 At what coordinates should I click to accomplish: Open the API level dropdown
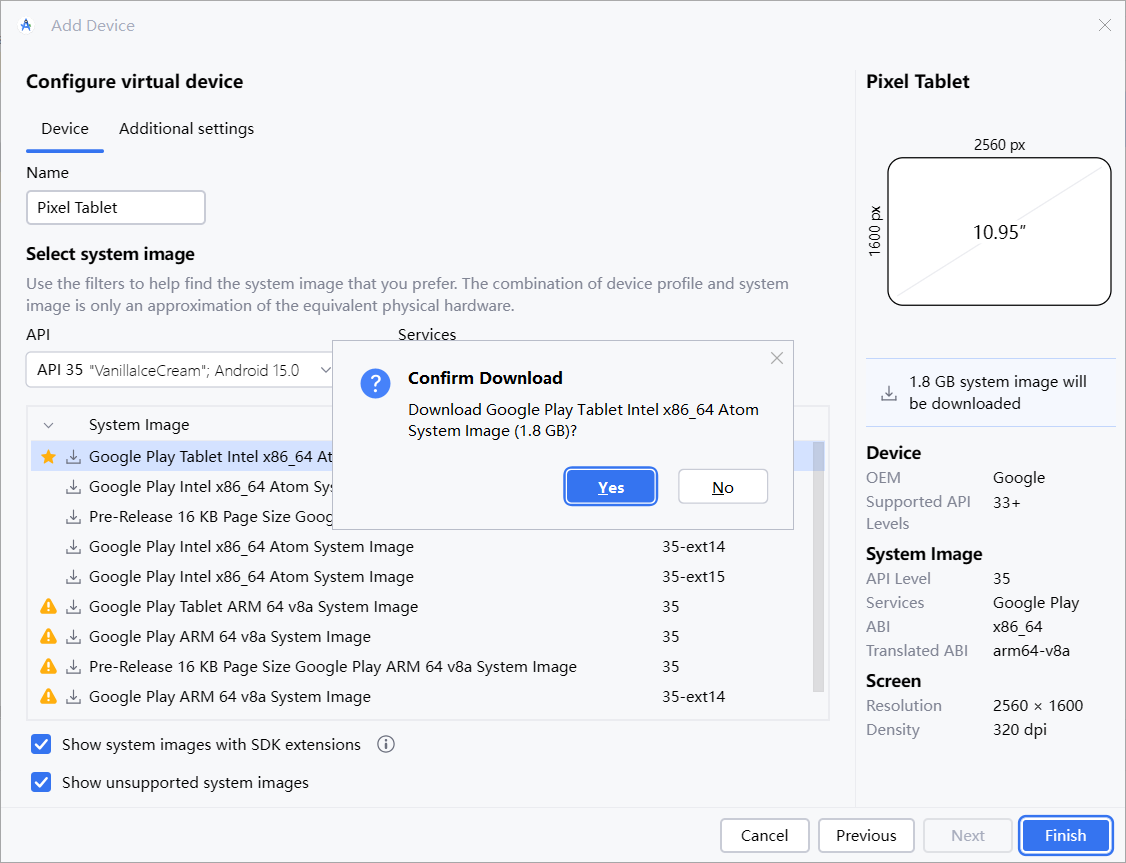click(x=180, y=370)
